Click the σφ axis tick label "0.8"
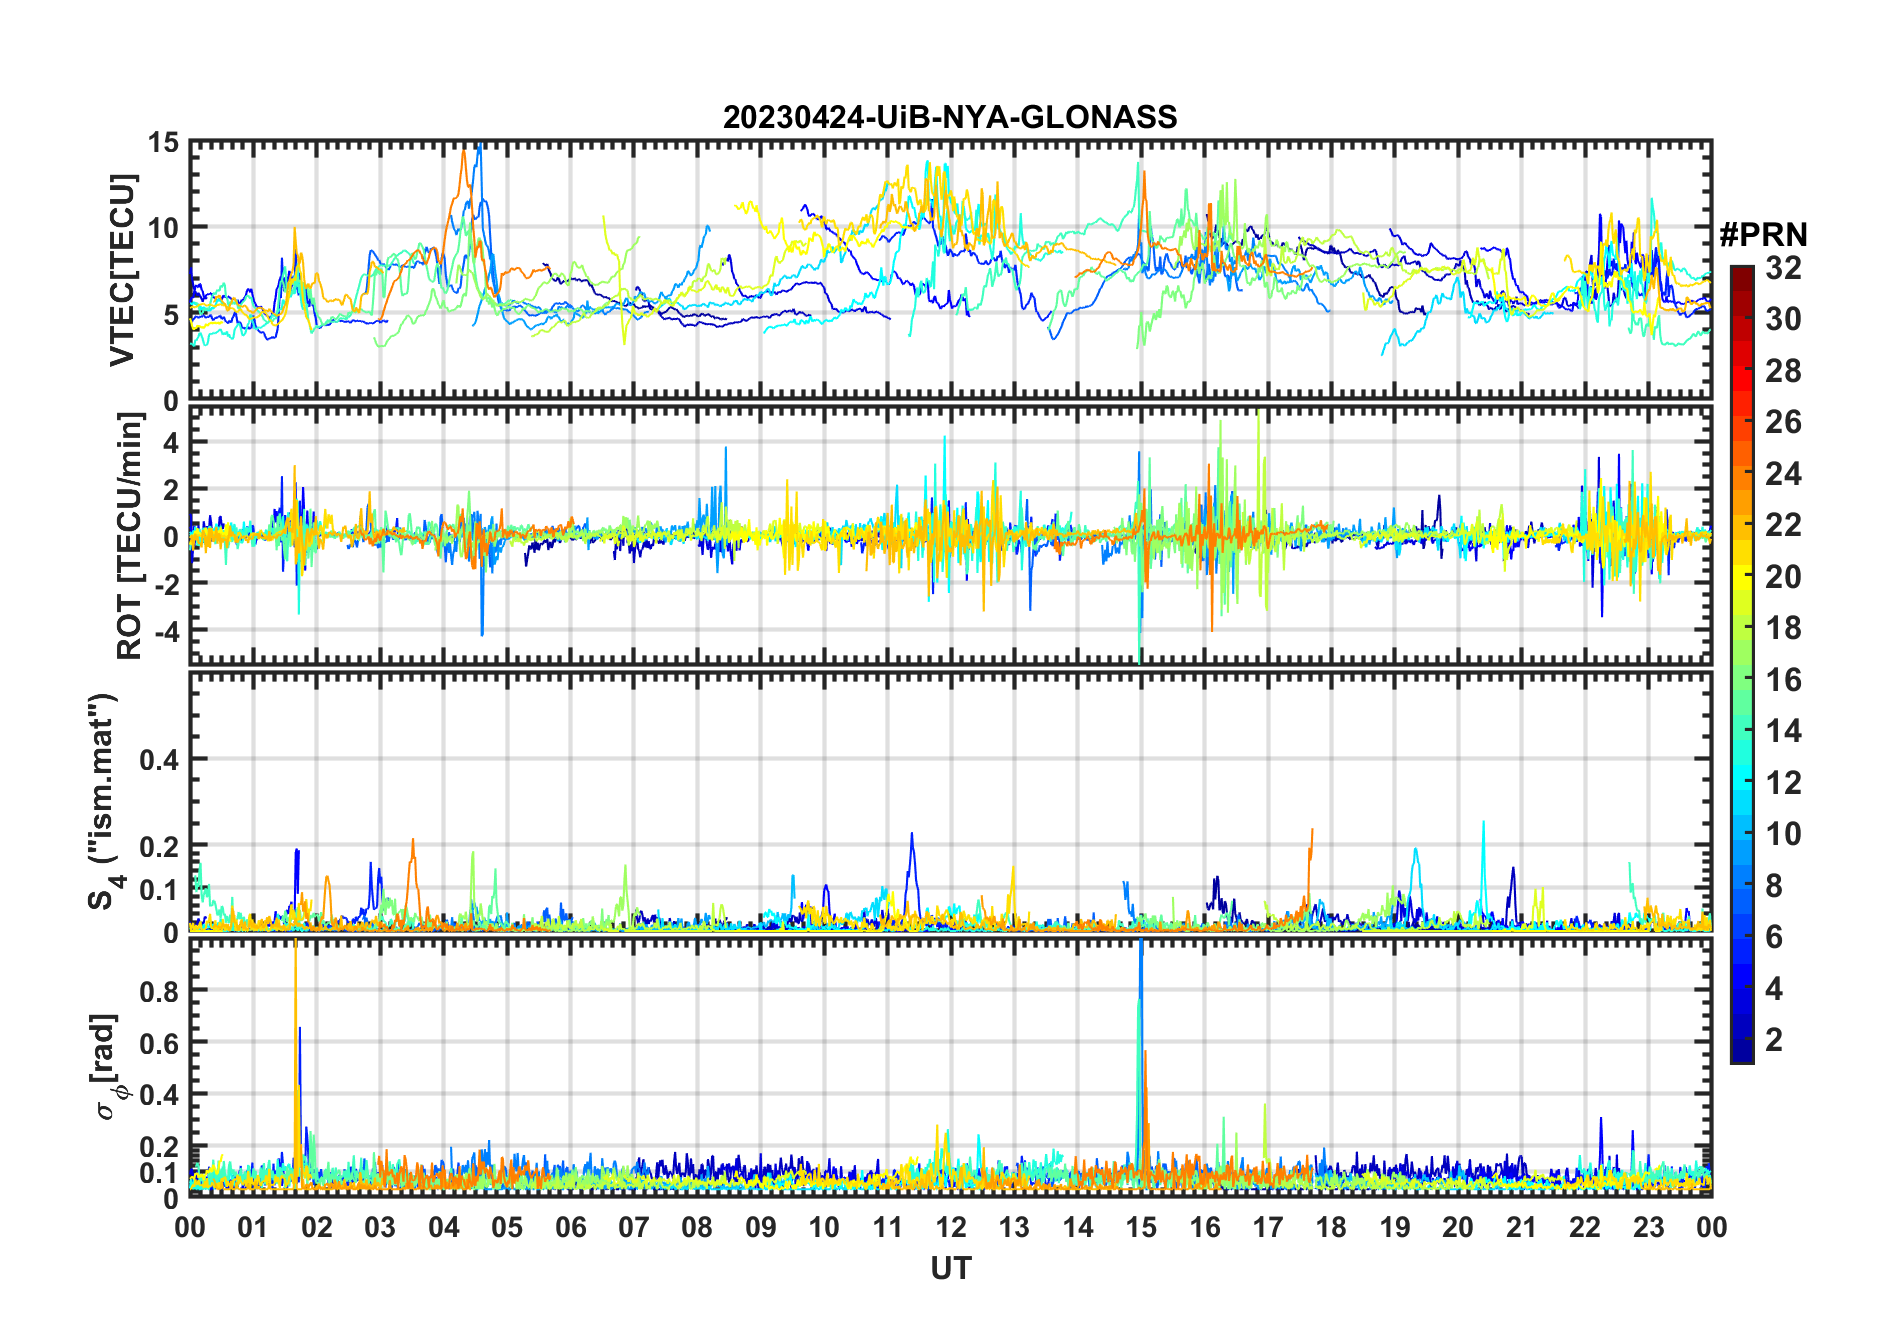The width and height of the screenshot is (1902, 1330). [159, 991]
